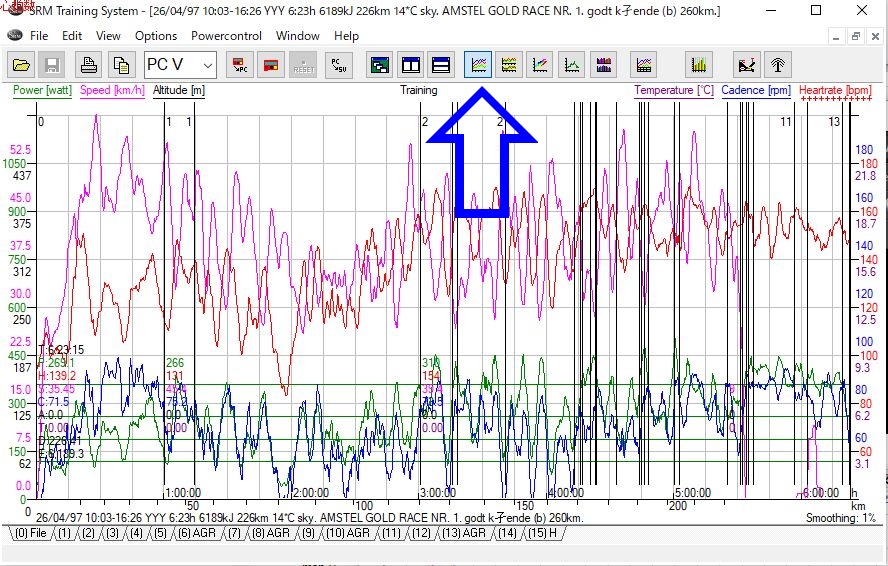Open the Powercontrol menu
The image size is (888, 566).
(226, 36)
